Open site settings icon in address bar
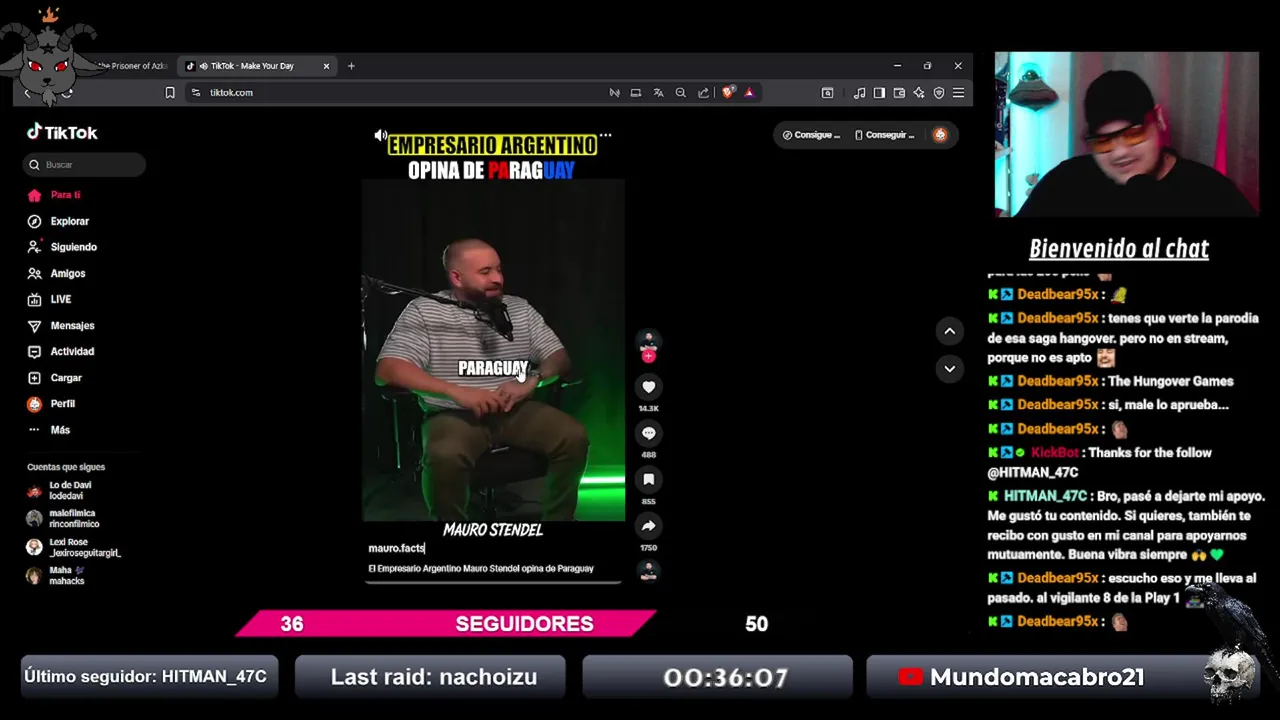The height and width of the screenshot is (720, 1280). [196, 92]
